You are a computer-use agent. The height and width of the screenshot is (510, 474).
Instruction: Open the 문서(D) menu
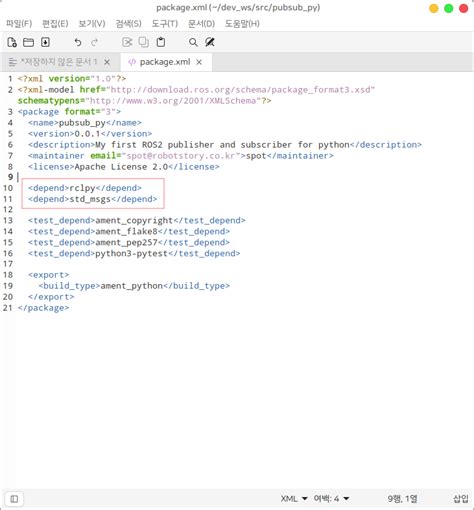click(201, 24)
